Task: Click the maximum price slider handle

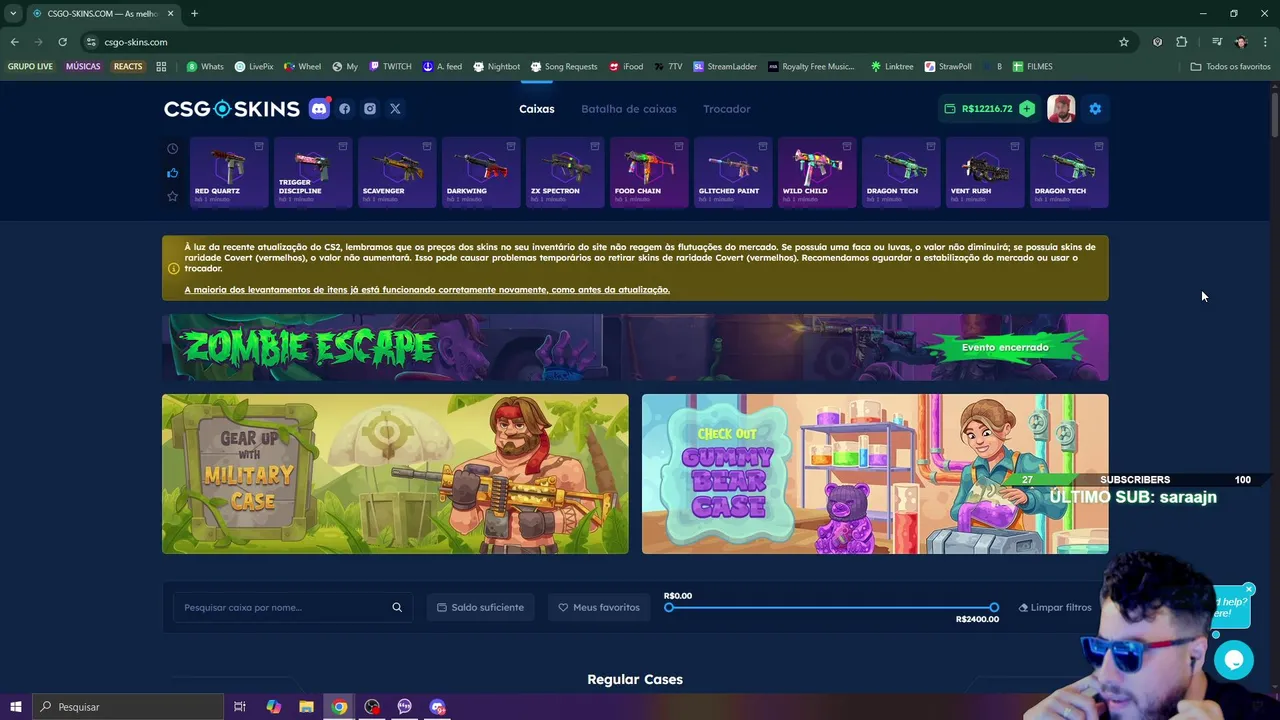Action: point(994,607)
